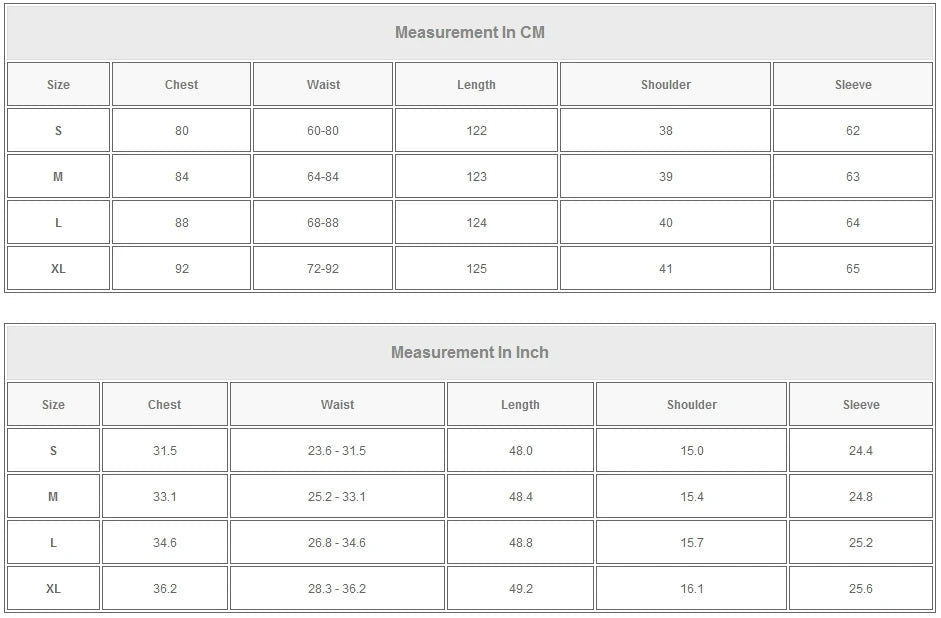Click the sleeve value 62 cell
This screenshot has height=618, width=941.
[852, 131]
